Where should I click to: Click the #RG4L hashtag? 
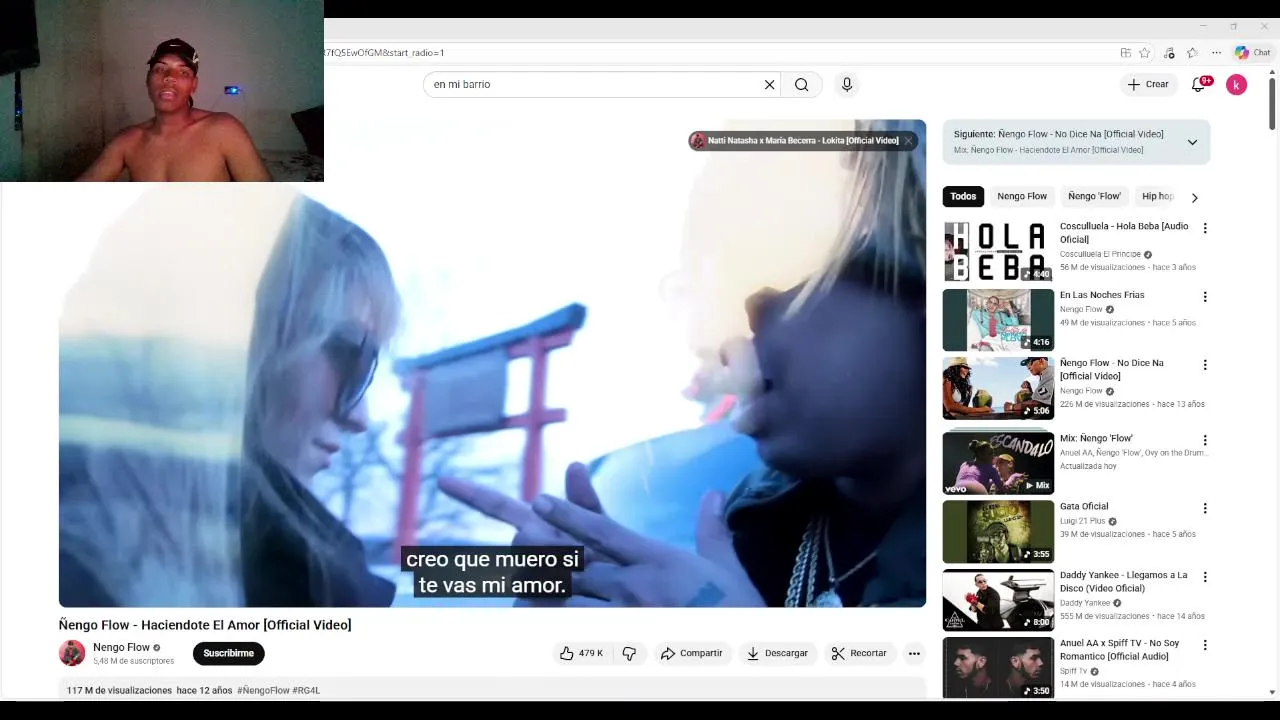[306, 690]
